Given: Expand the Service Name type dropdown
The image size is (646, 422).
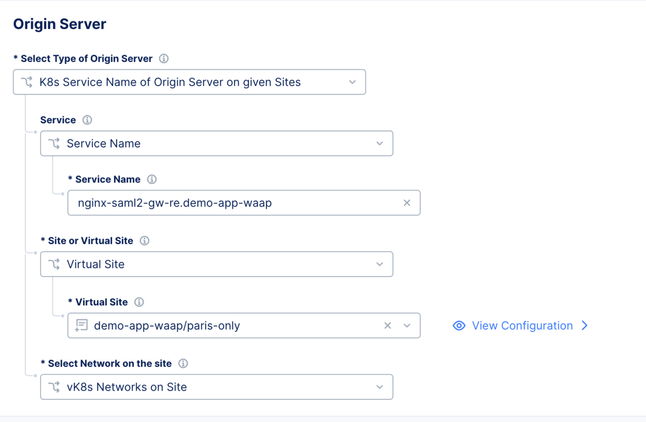Looking at the screenshot, I should tap(379, 144).
